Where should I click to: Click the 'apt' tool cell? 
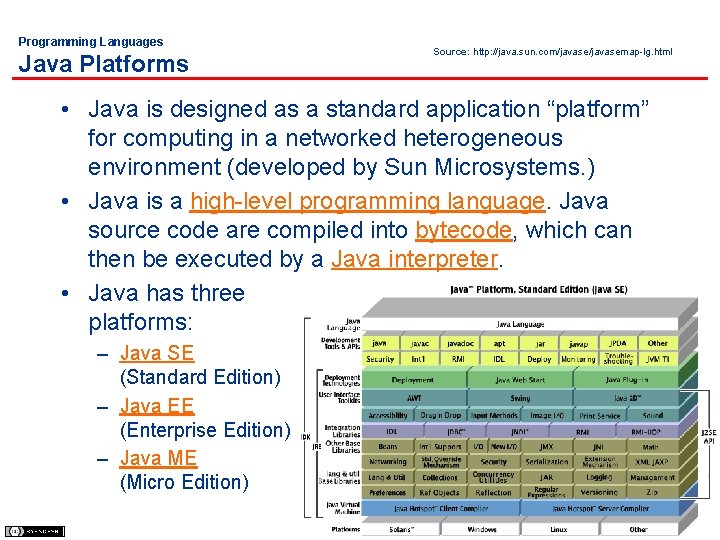click(x=500, y=343)
